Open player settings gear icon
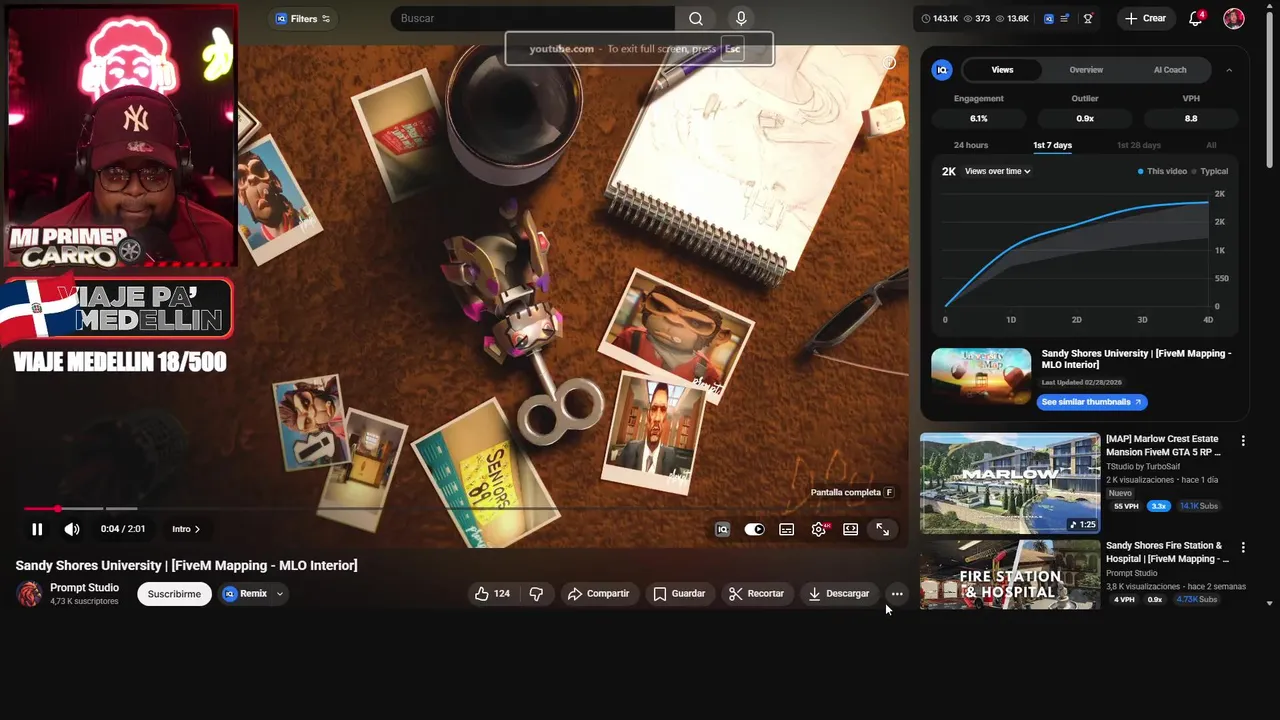1280x720 pixels. (819, 529)
